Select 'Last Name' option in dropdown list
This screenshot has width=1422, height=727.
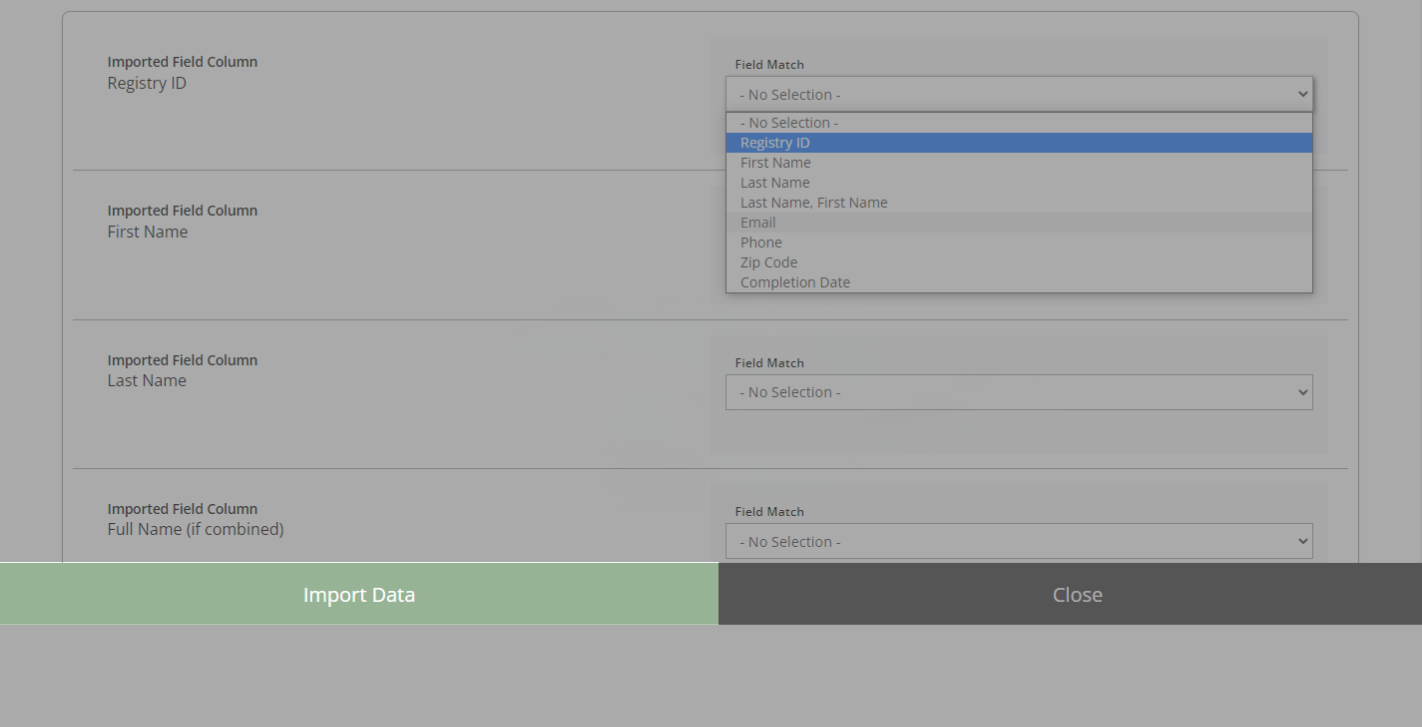point(1019,183)
